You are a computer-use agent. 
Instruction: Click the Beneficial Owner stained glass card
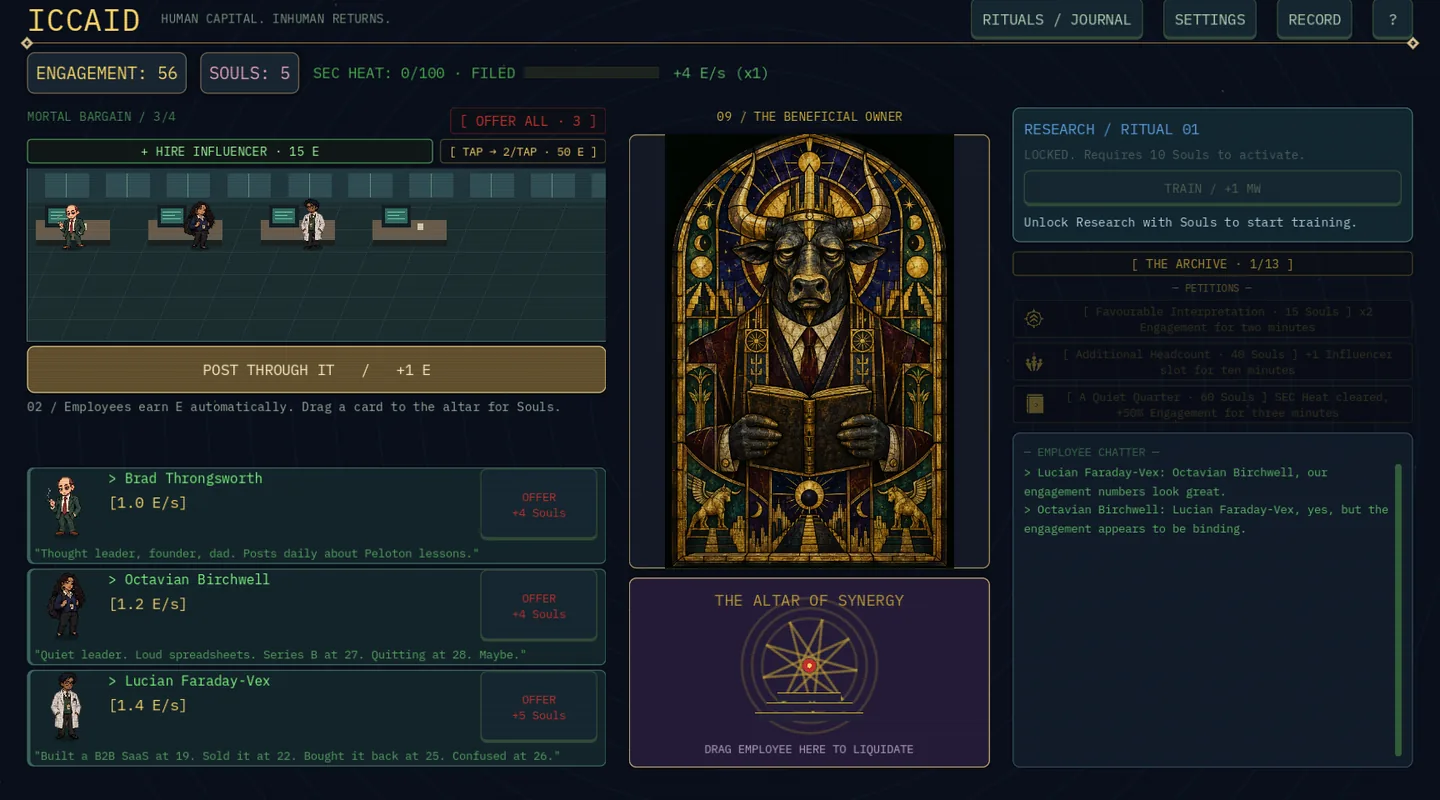pos(809,351)
